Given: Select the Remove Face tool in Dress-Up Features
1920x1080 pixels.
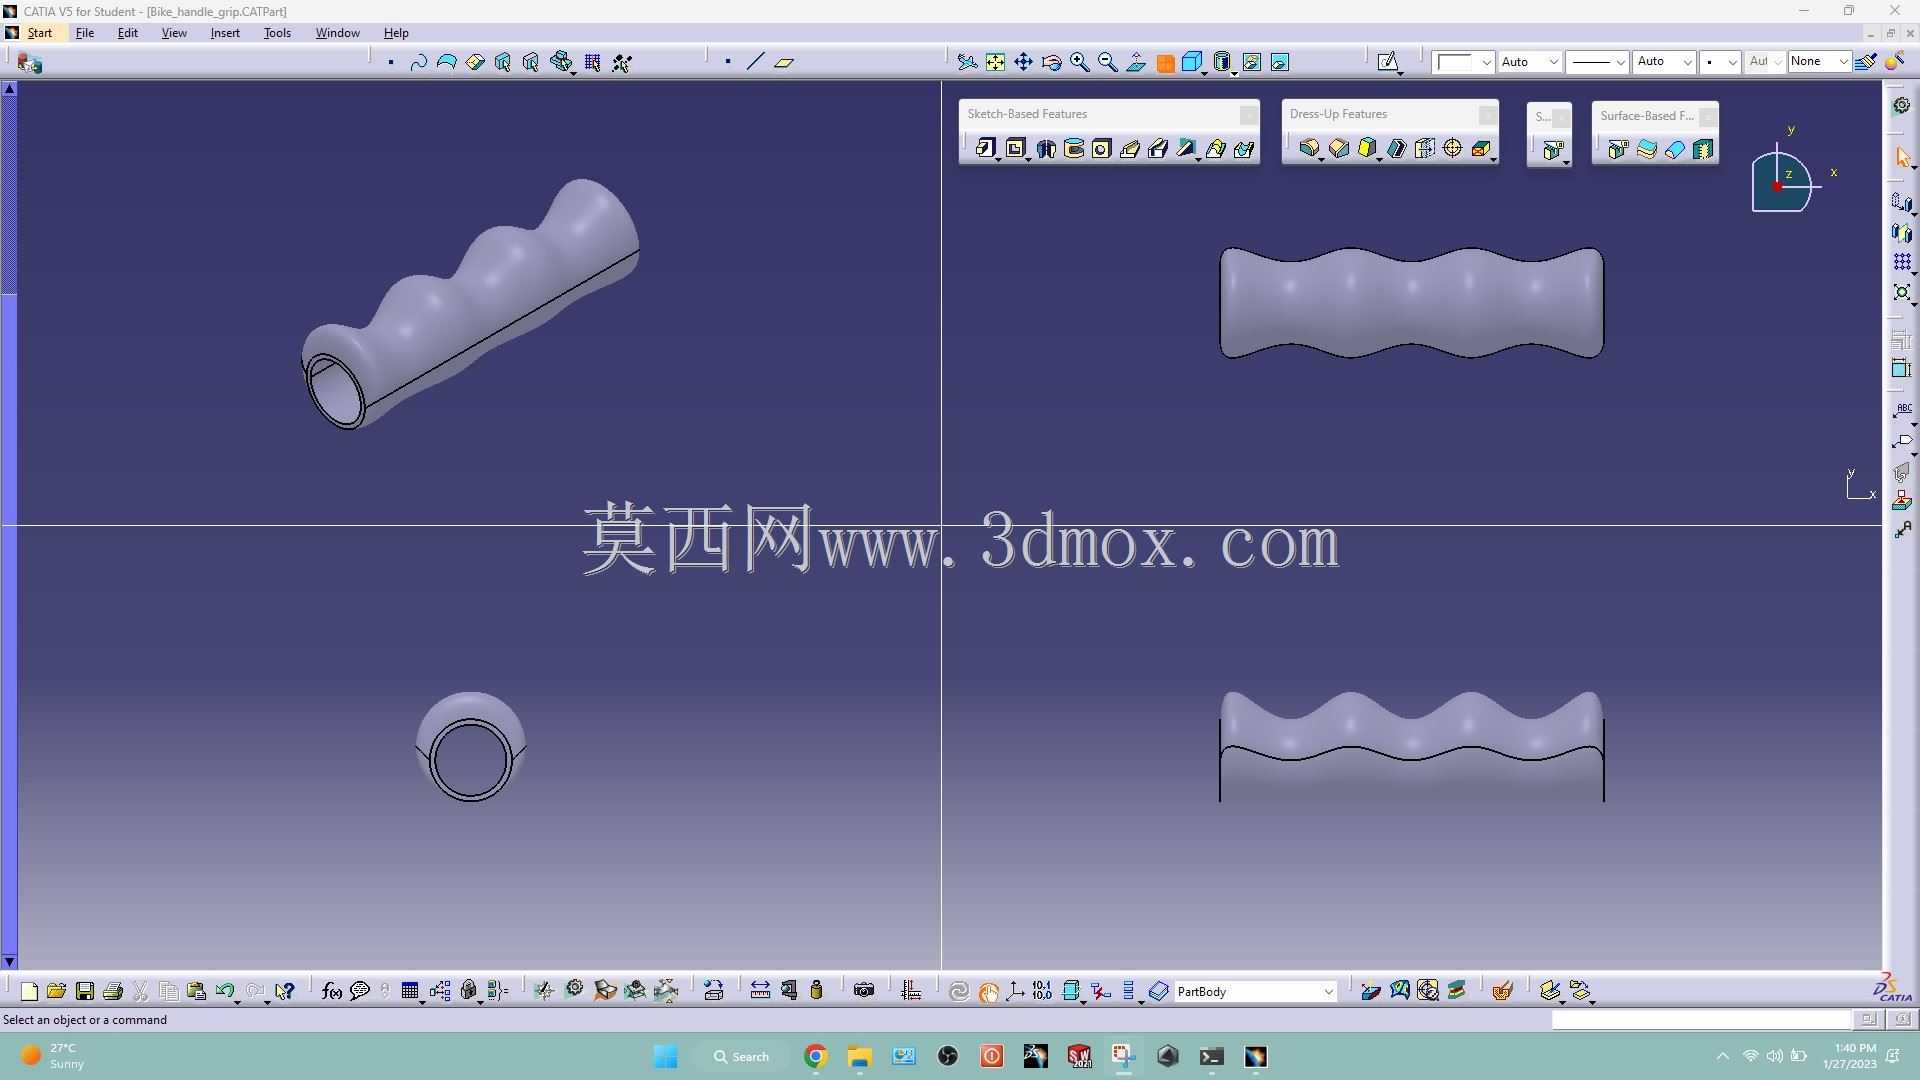Looking at the screenshot, I should coord(1482,149).
